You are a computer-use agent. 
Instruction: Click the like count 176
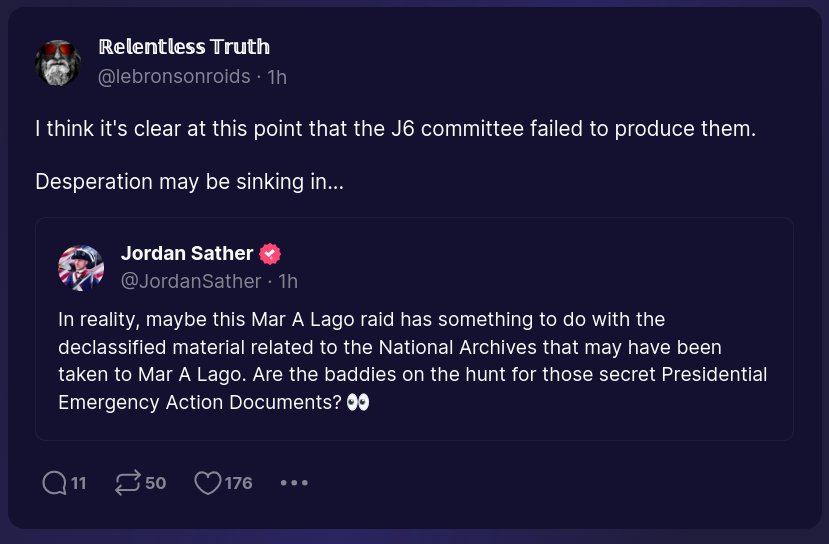click(x=238, y=483)
